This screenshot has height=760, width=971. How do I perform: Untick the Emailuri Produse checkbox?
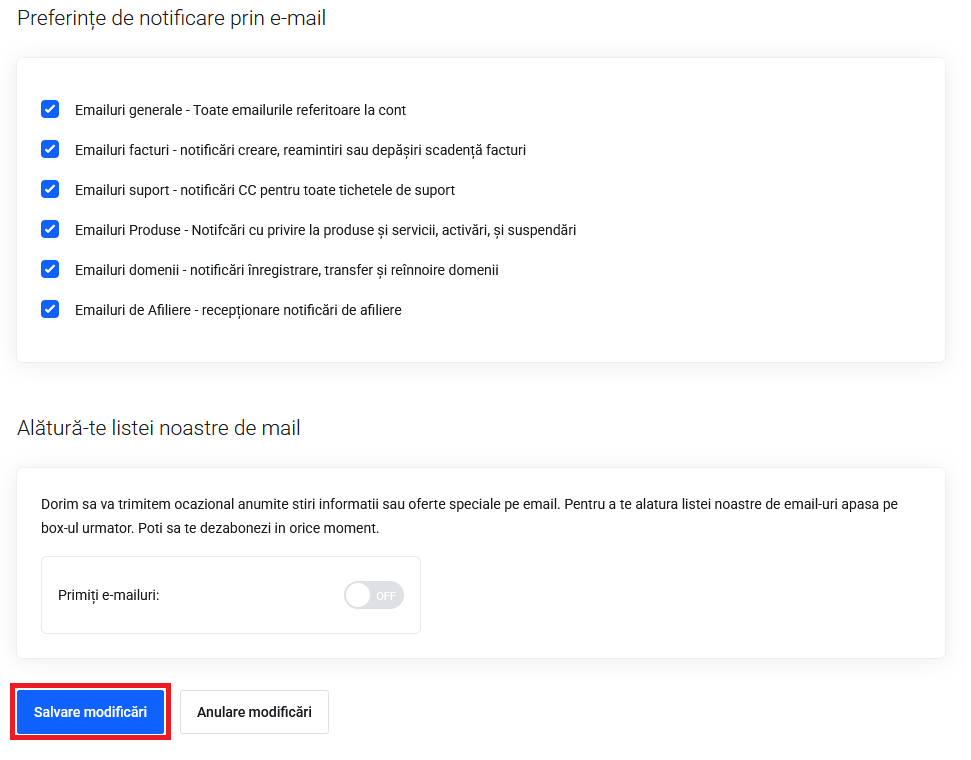[x=50, y=229]
